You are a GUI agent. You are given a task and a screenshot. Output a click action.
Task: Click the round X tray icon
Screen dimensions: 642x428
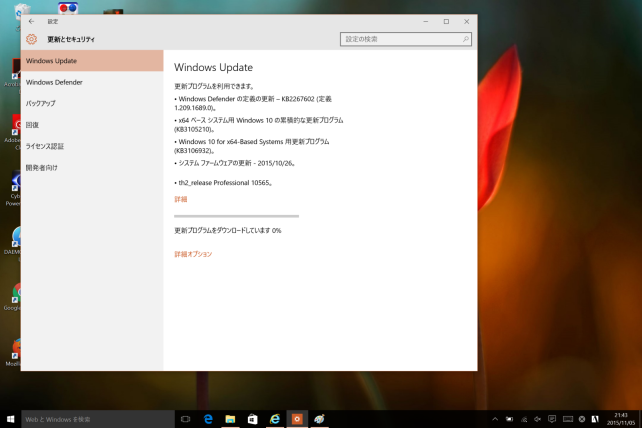point(582,419)
